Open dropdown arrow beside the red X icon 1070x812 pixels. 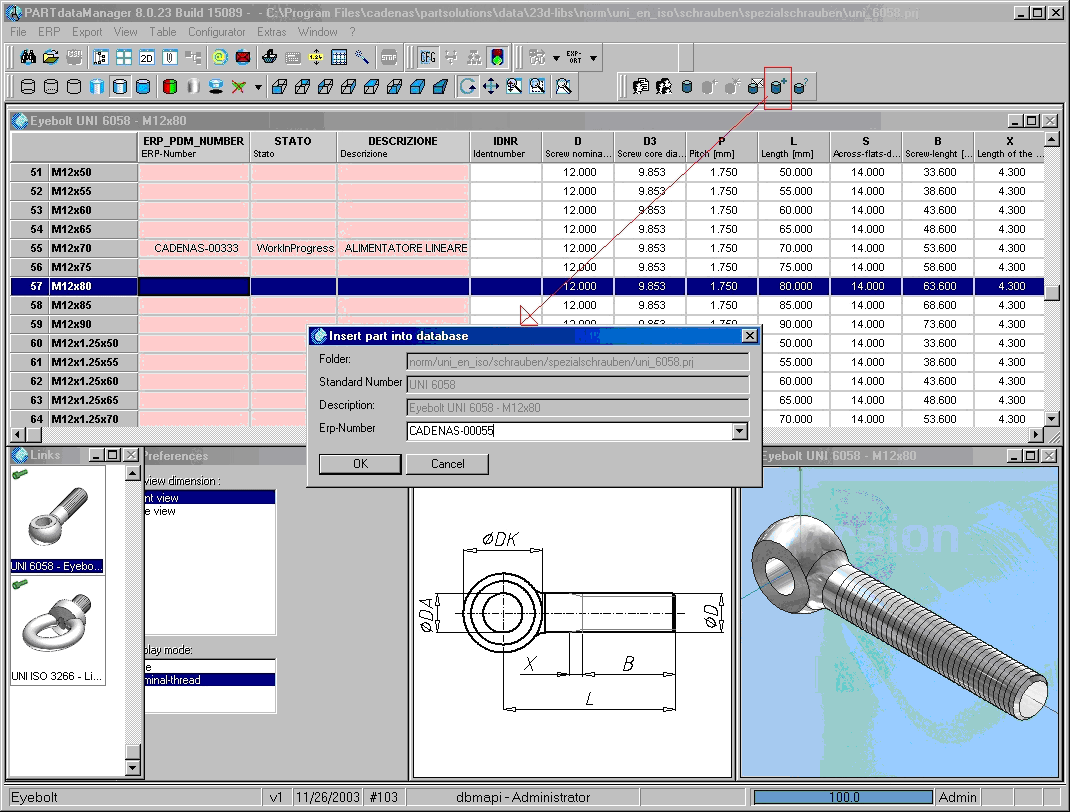coord(258,87)
